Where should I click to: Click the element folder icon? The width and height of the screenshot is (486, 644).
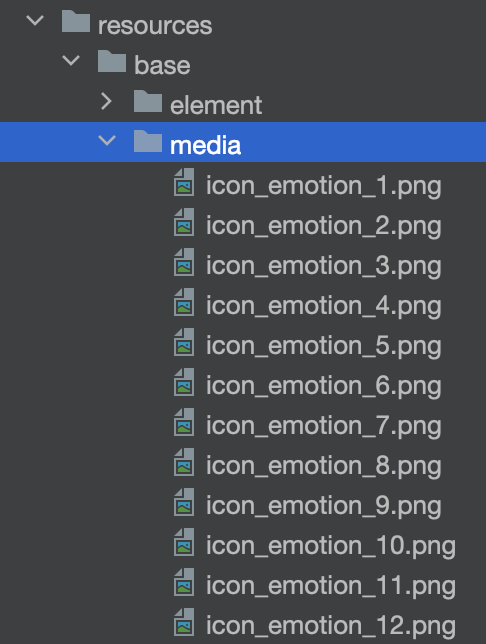click(148, 101)
